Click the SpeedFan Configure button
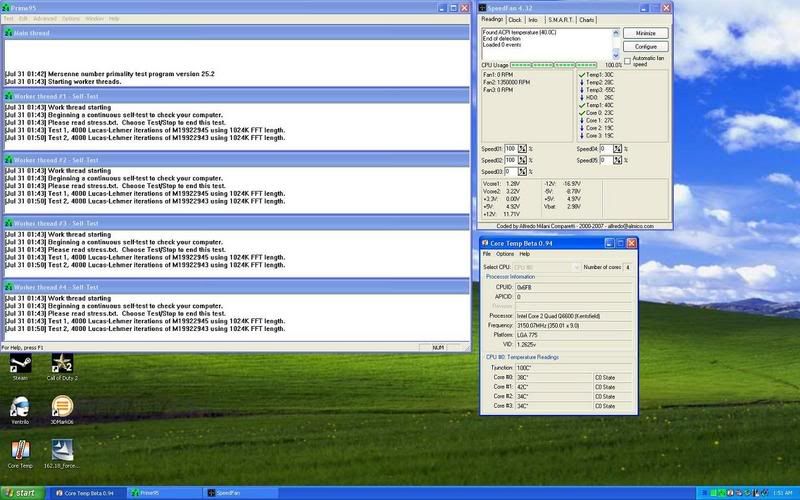The height and width of the screenshot is (500, 800). point(645,46)
